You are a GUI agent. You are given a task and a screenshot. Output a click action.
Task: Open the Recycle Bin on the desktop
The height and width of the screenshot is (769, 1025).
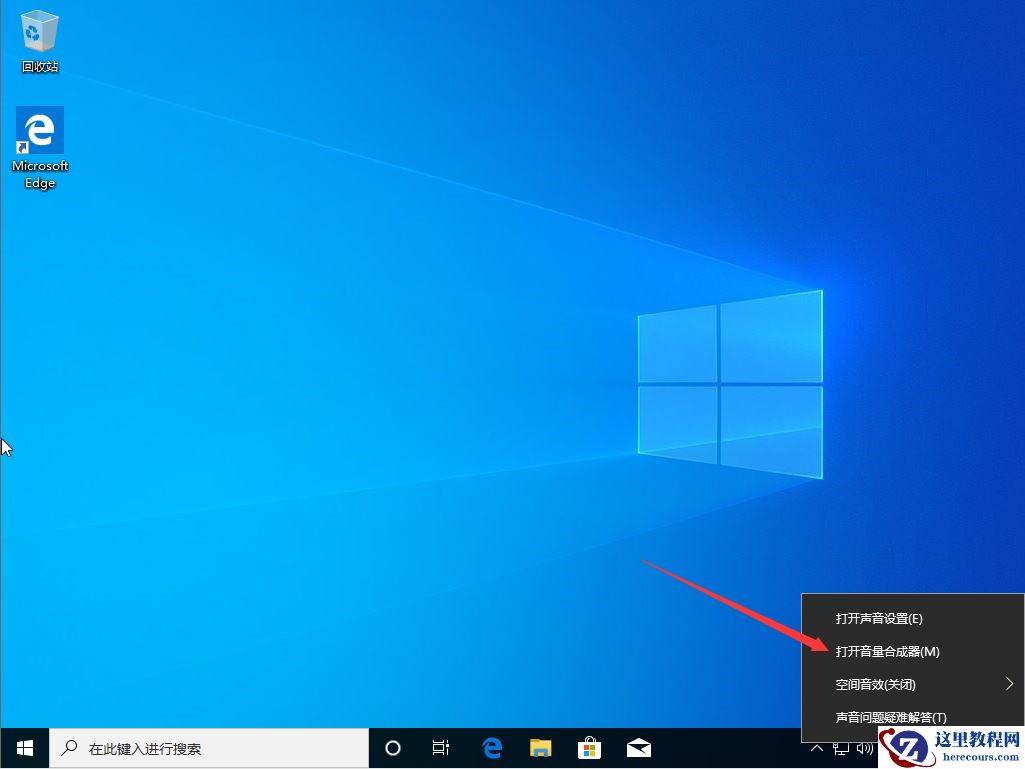pyautogui.click(x=39, y=35)
